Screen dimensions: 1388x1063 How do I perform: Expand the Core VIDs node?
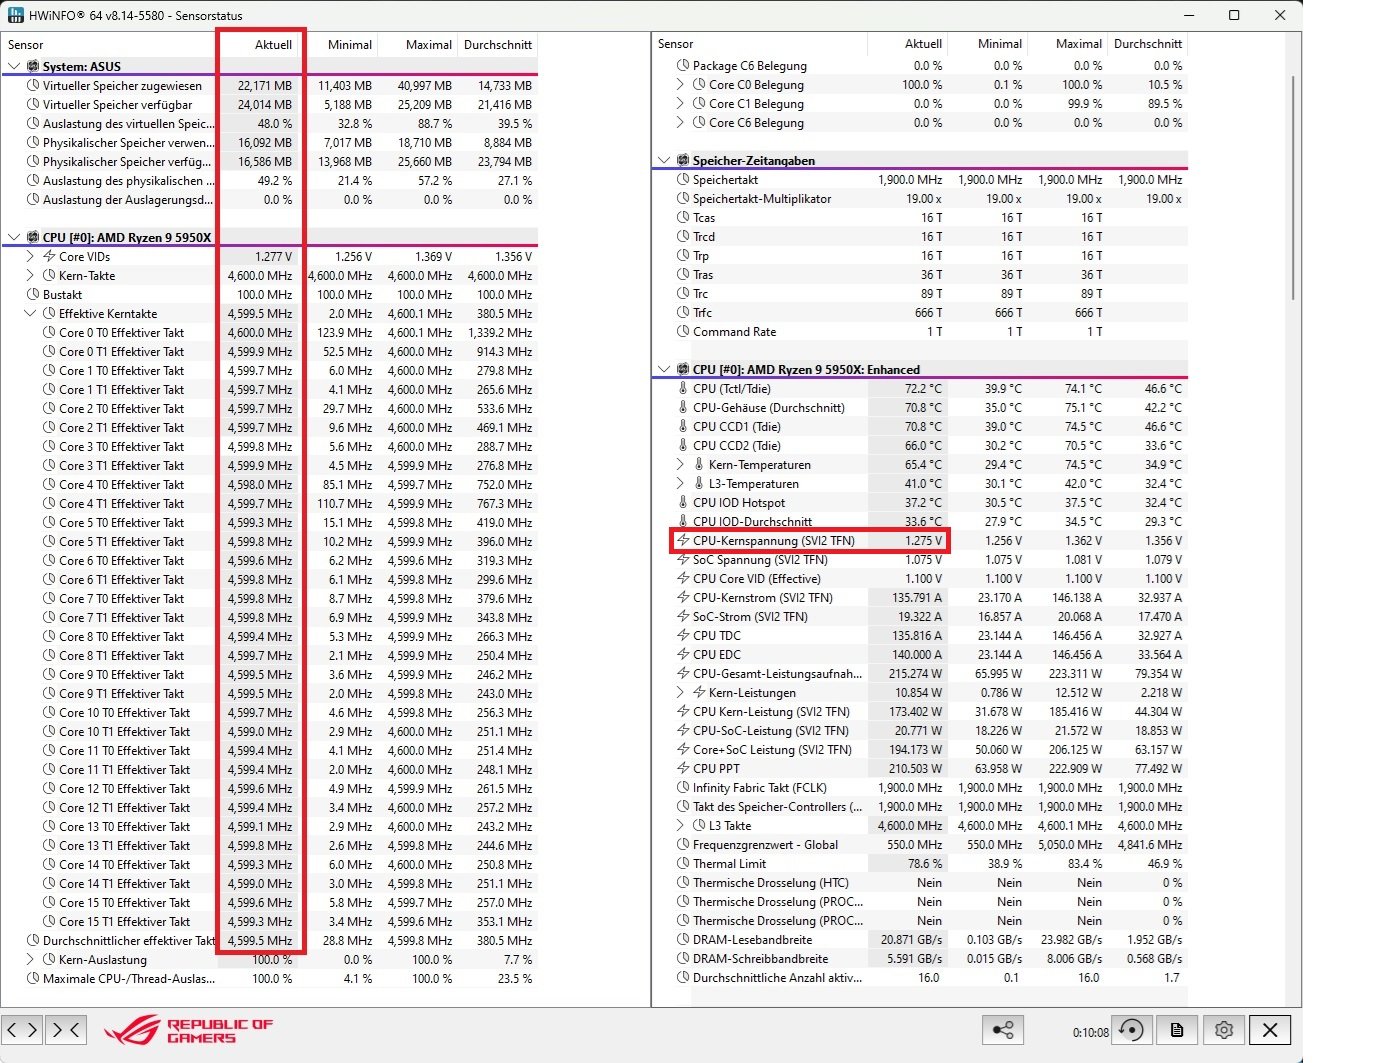tap(30, 256)
